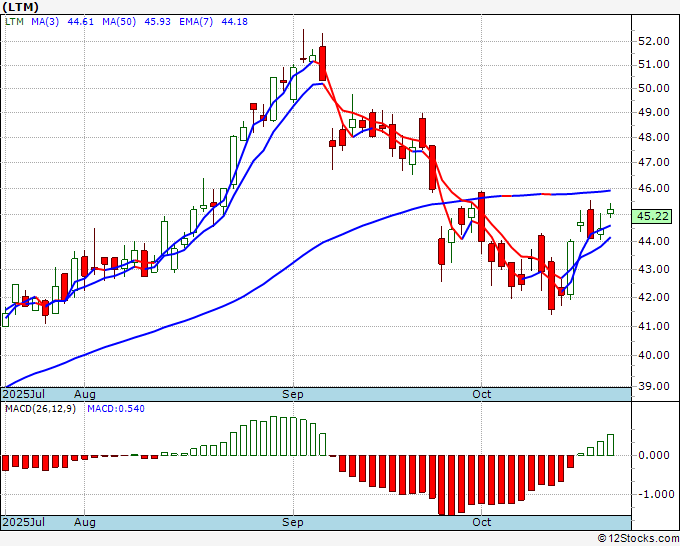Click the 46.00 price axis label
This screenshot has width=680, height=546.
pyautogui.click(x=654, y=188)
